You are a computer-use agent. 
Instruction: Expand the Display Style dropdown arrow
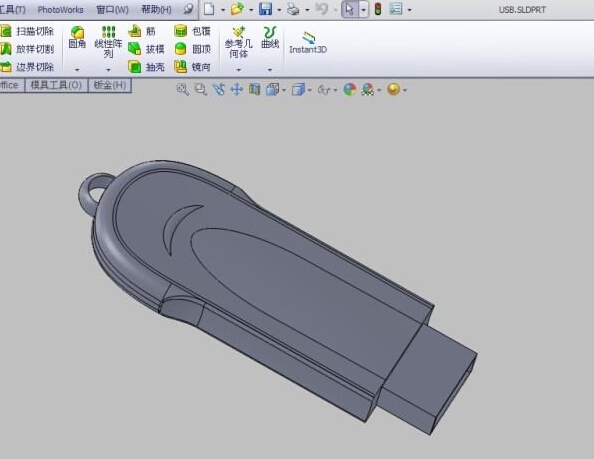click(x=310, y=91)
